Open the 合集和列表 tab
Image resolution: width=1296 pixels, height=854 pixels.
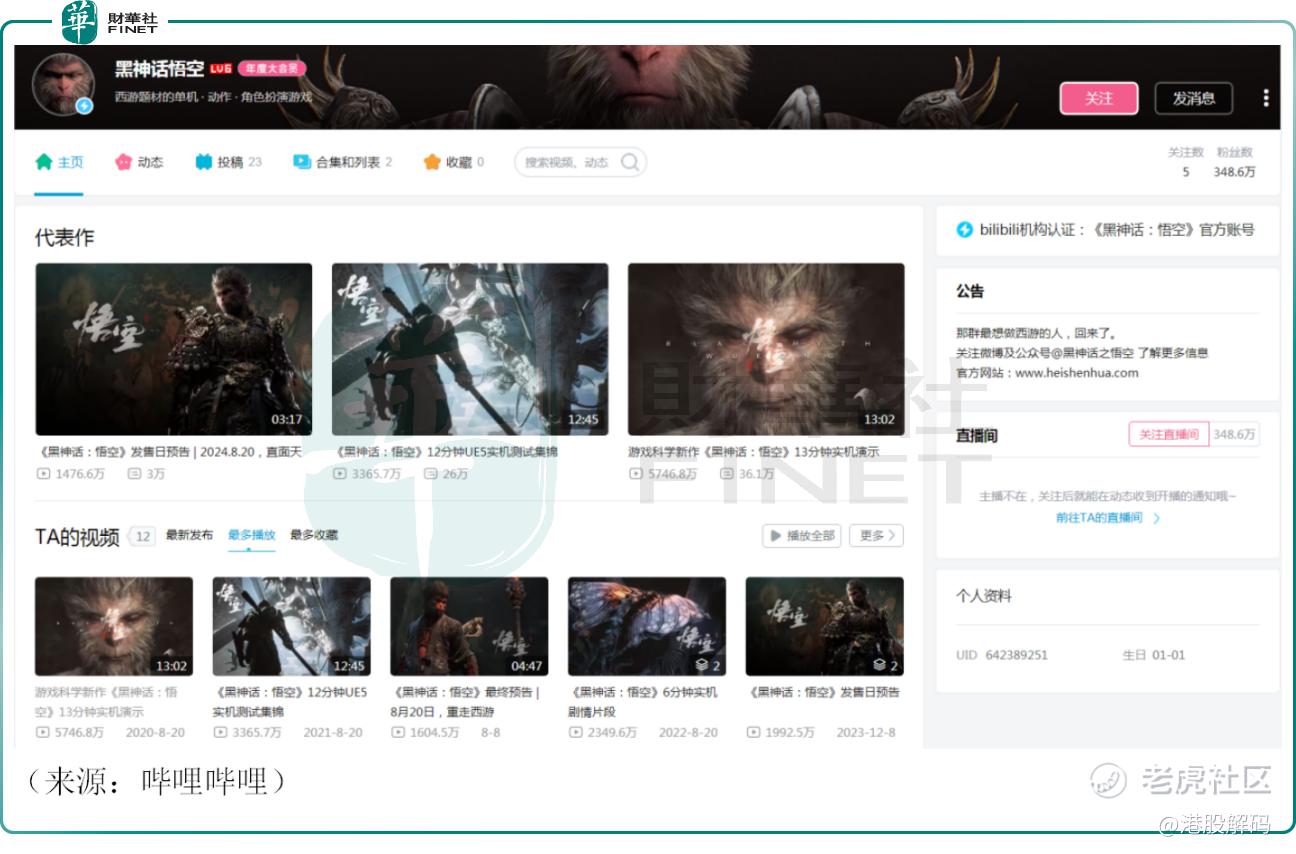coord(342,162)
